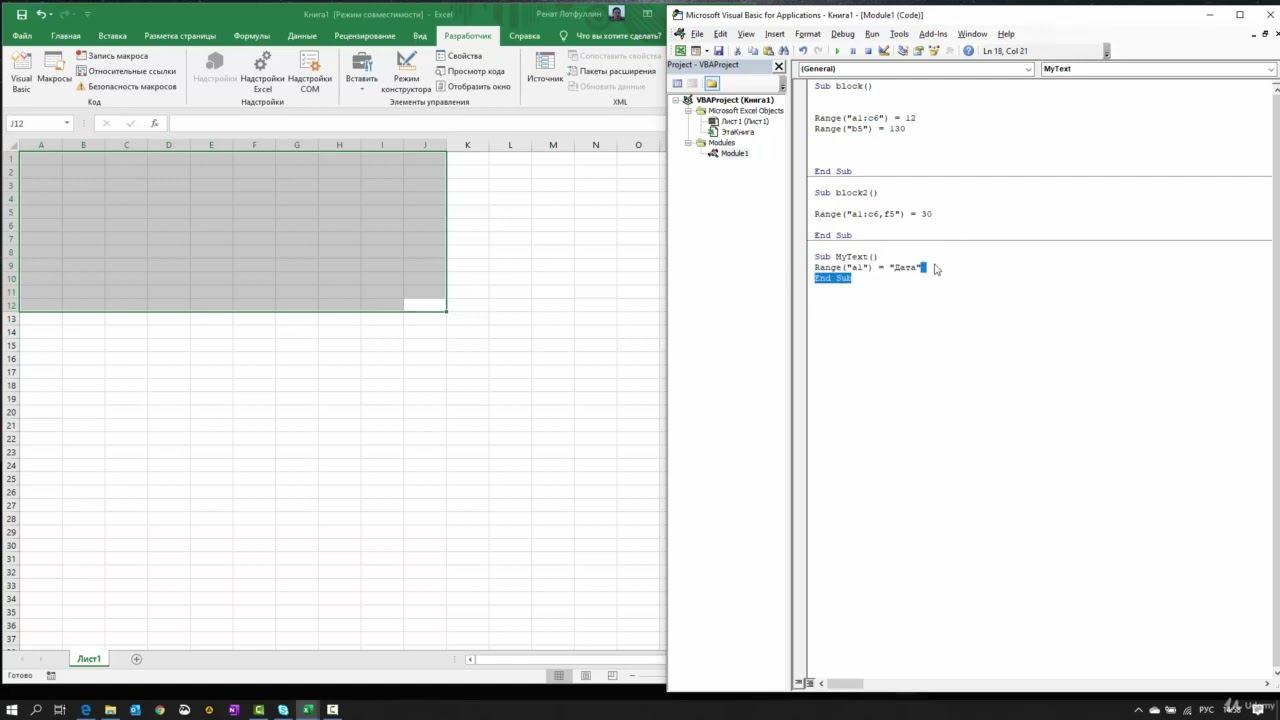
Task: Toggle Folders view in the Project pane
Action: click(711, 83)
